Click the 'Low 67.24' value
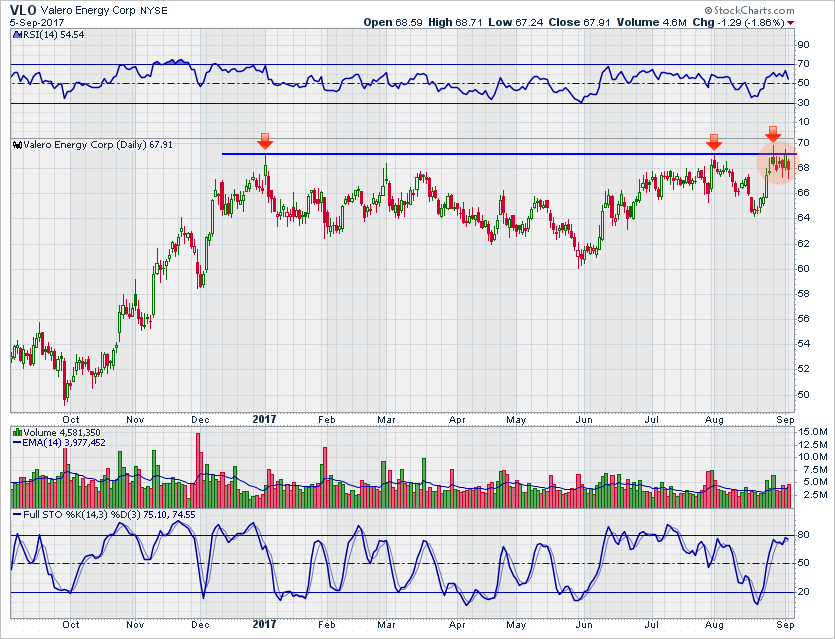835x639 pixels. (515, 22)
